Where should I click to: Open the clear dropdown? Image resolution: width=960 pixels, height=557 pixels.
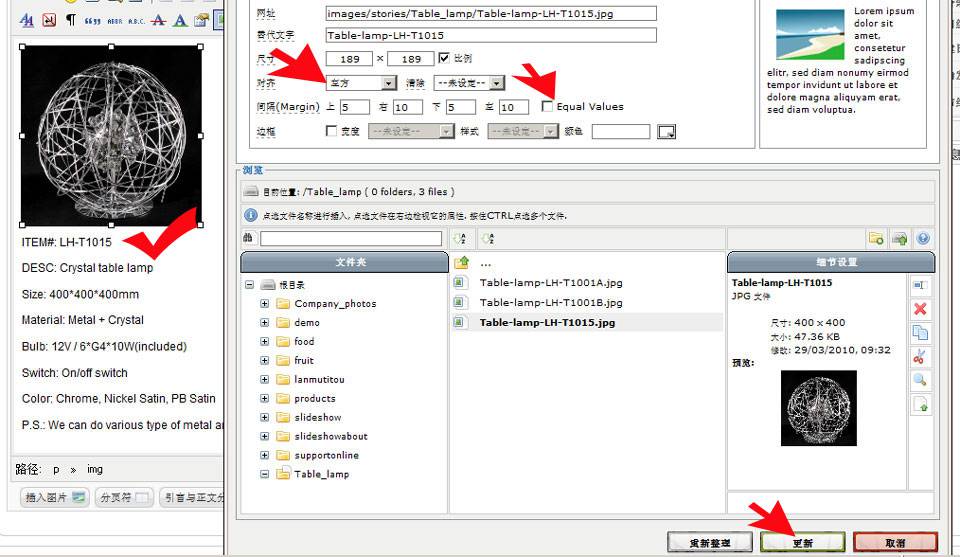(x=469, y=83)
